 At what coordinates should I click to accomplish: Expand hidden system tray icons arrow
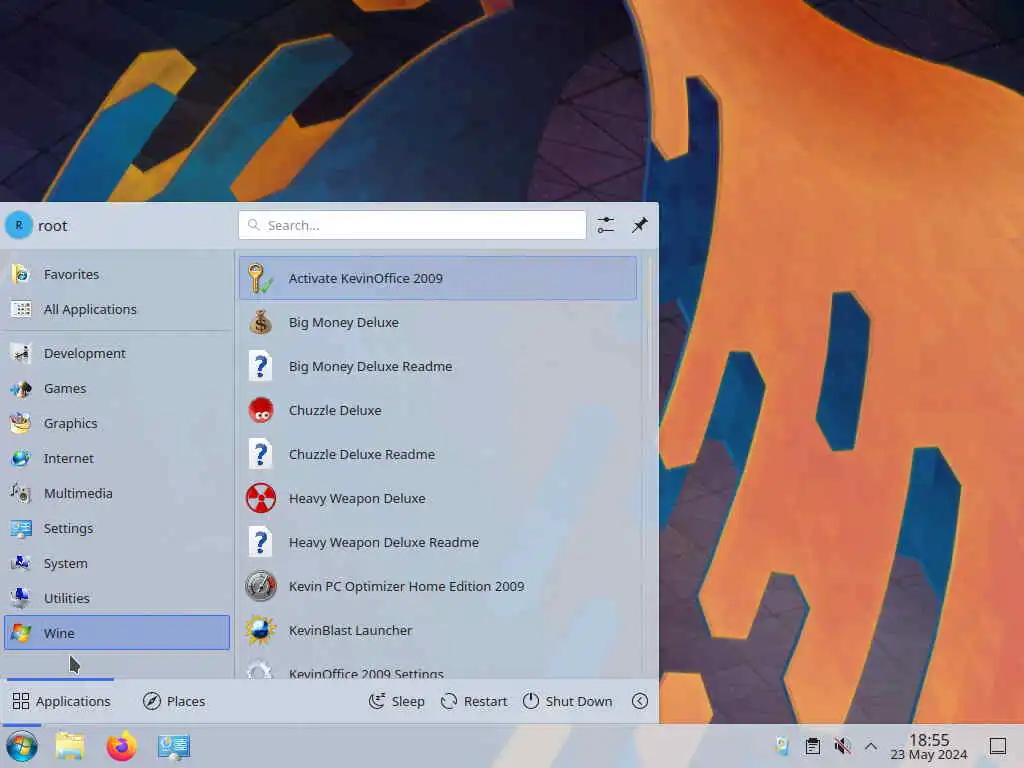click(871, 746)
